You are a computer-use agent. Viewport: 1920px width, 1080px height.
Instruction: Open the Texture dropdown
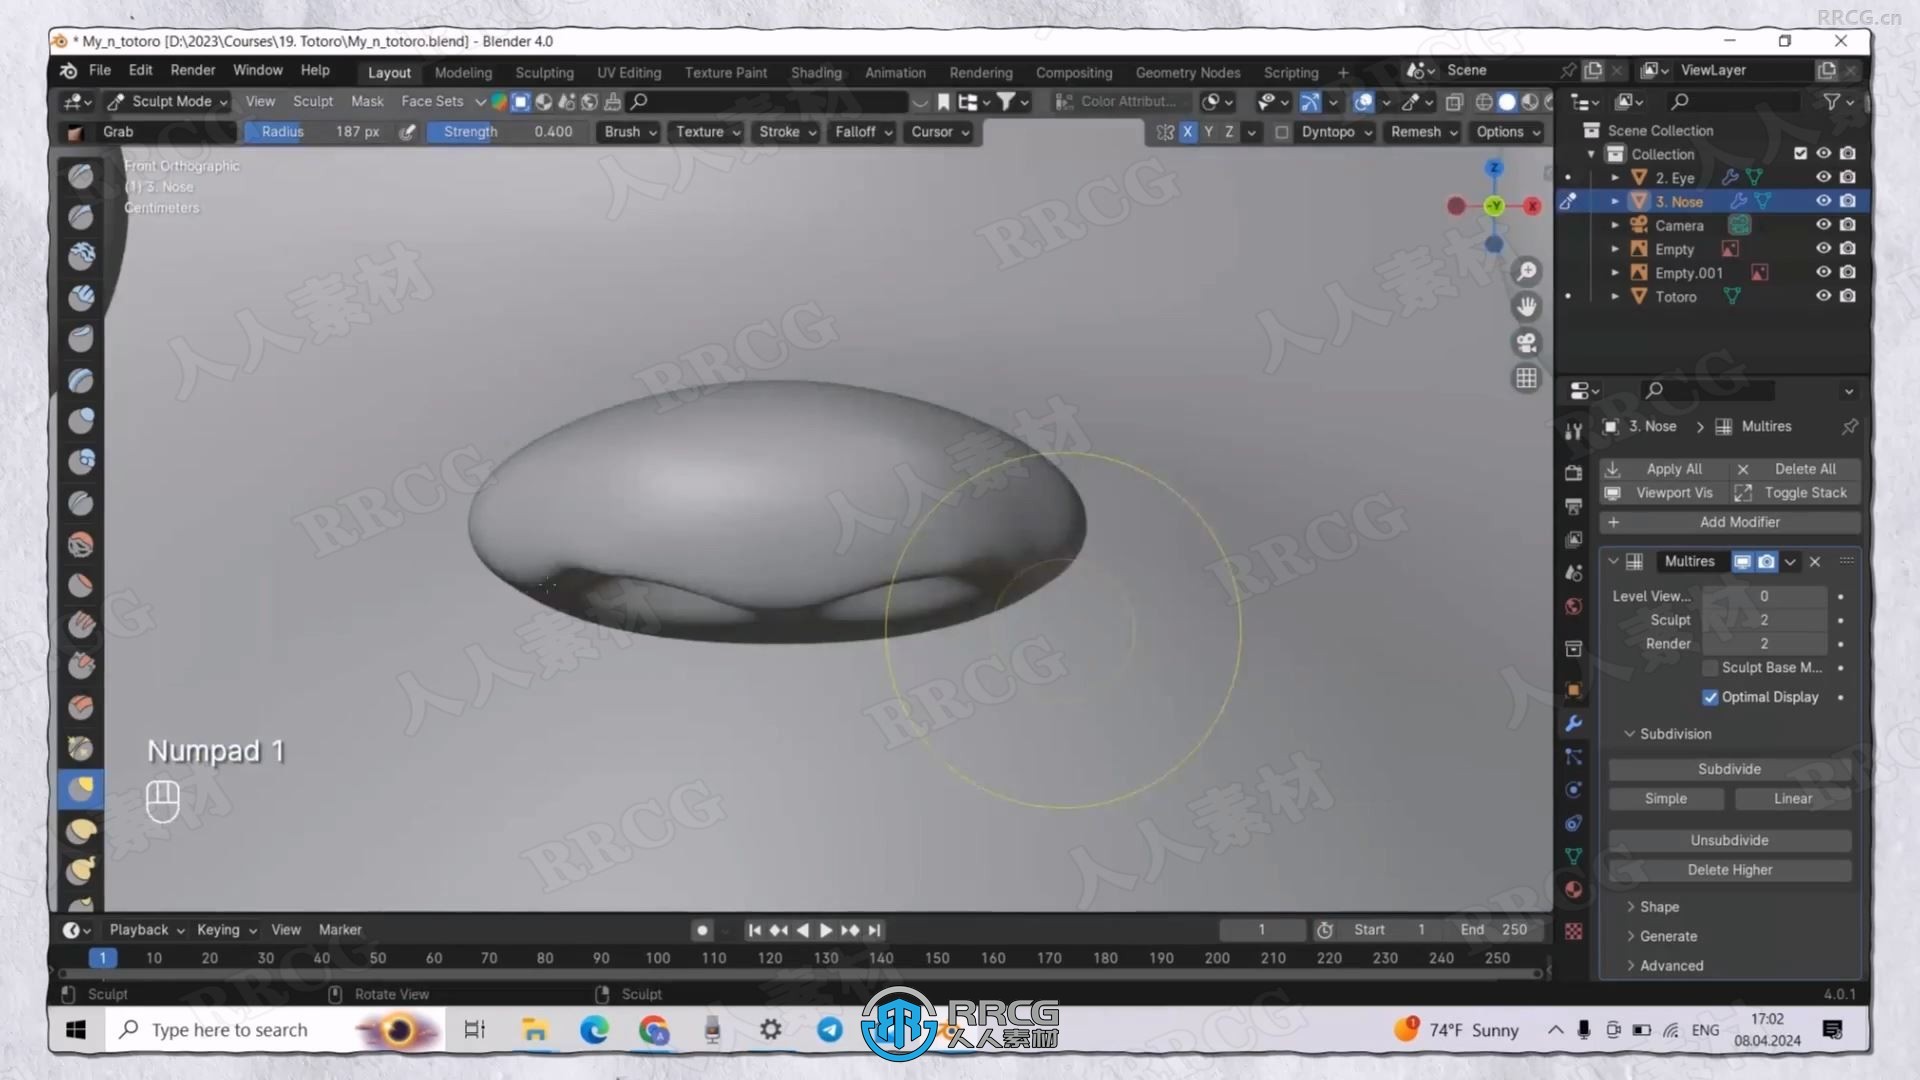[x=707, y=132]
